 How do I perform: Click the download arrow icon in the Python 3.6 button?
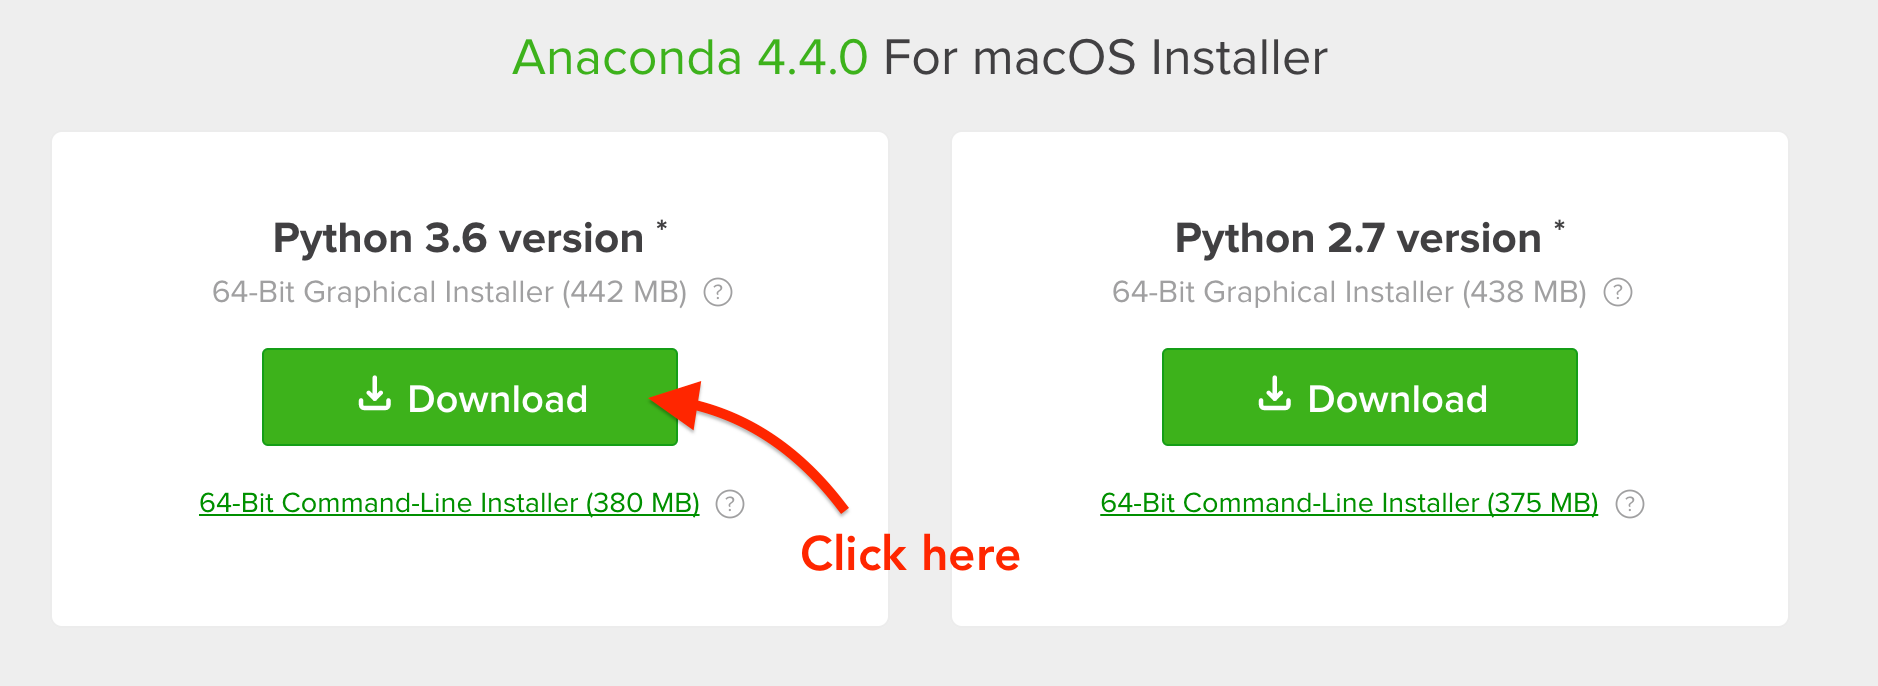point(374,396)
